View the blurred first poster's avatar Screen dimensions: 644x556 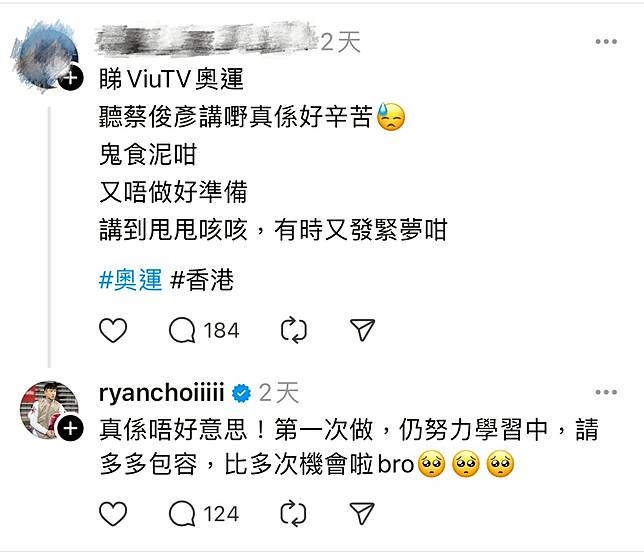point(44,55)
